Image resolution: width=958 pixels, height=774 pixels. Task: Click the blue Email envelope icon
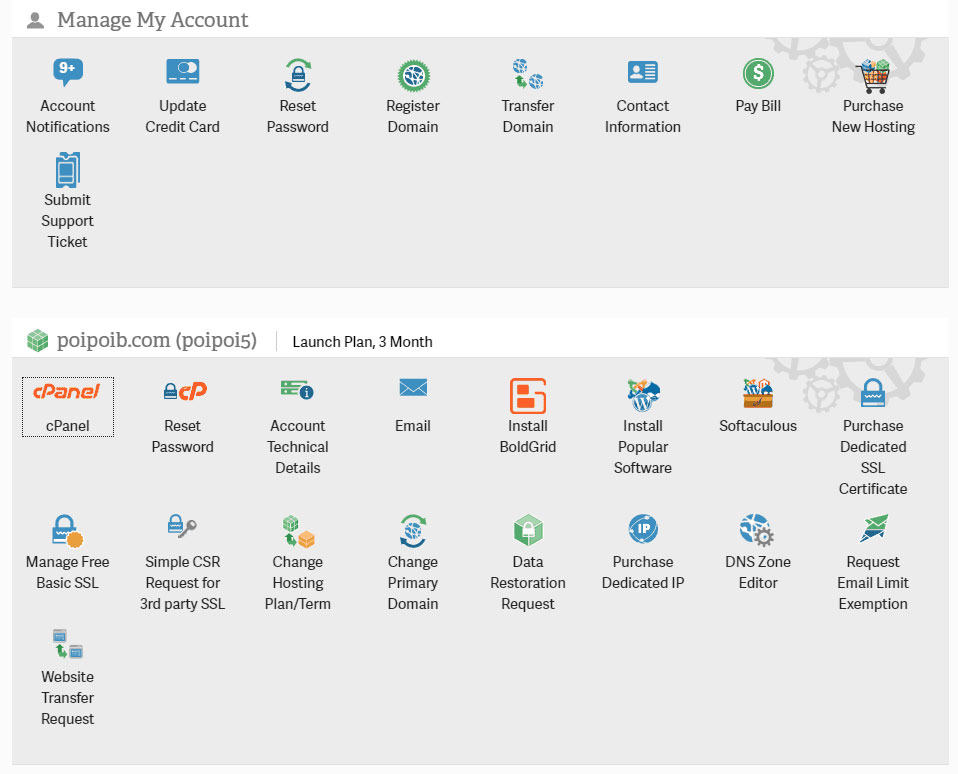click(414, 387)
